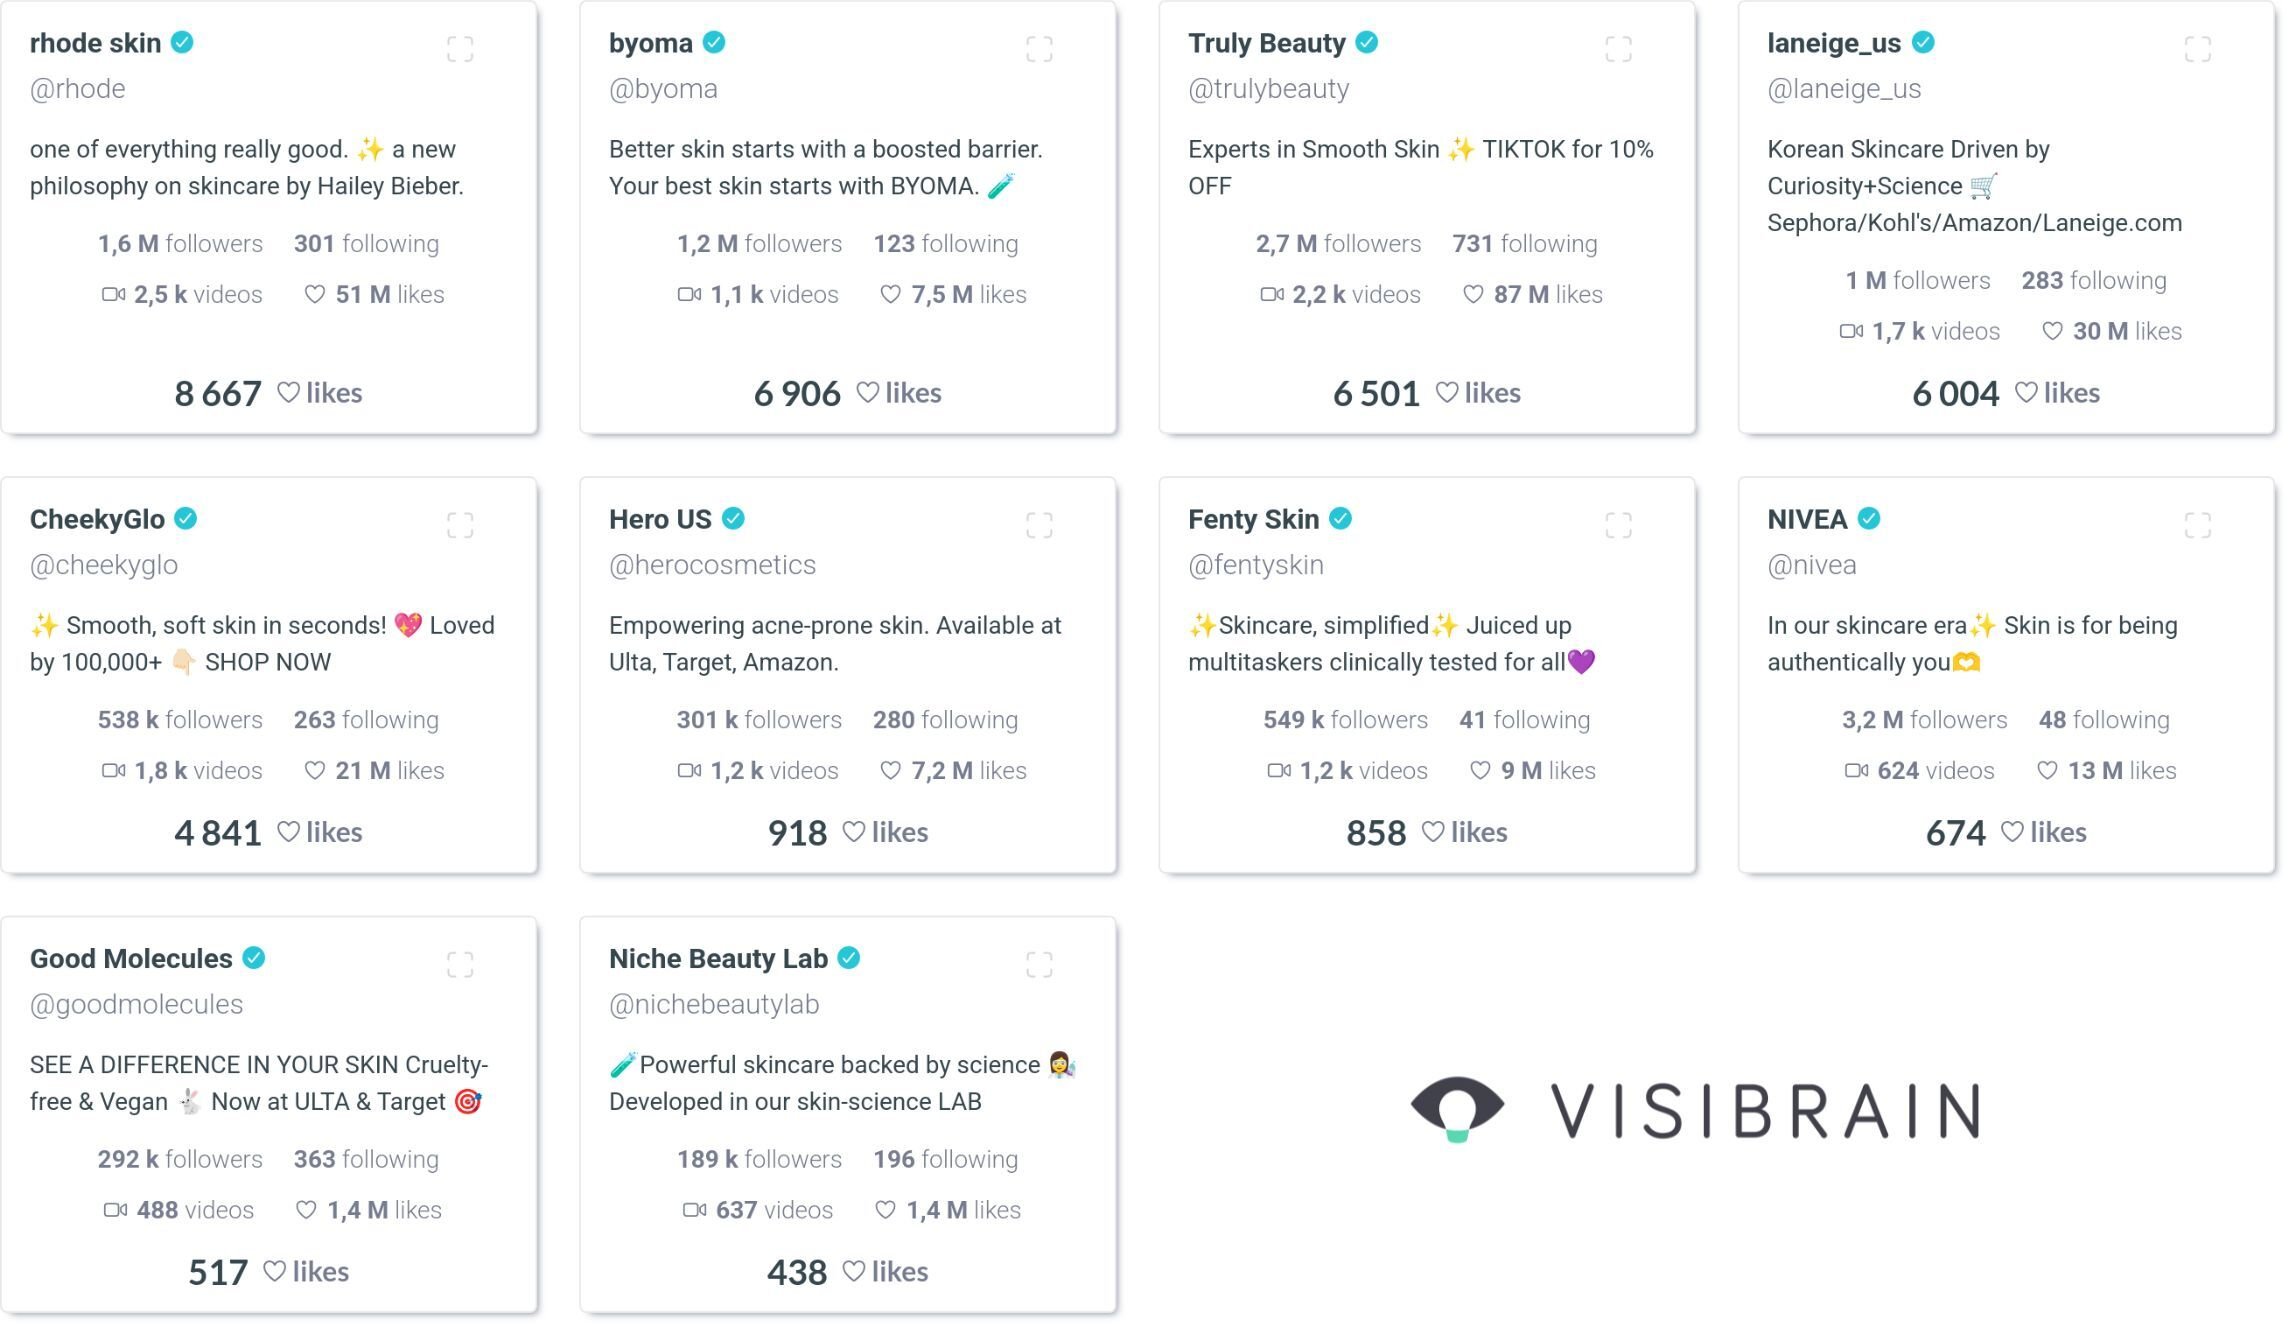The height and width of the screenshot is (1334, 2296).
Task: Open the @rhode handle link
Action: 77,89
